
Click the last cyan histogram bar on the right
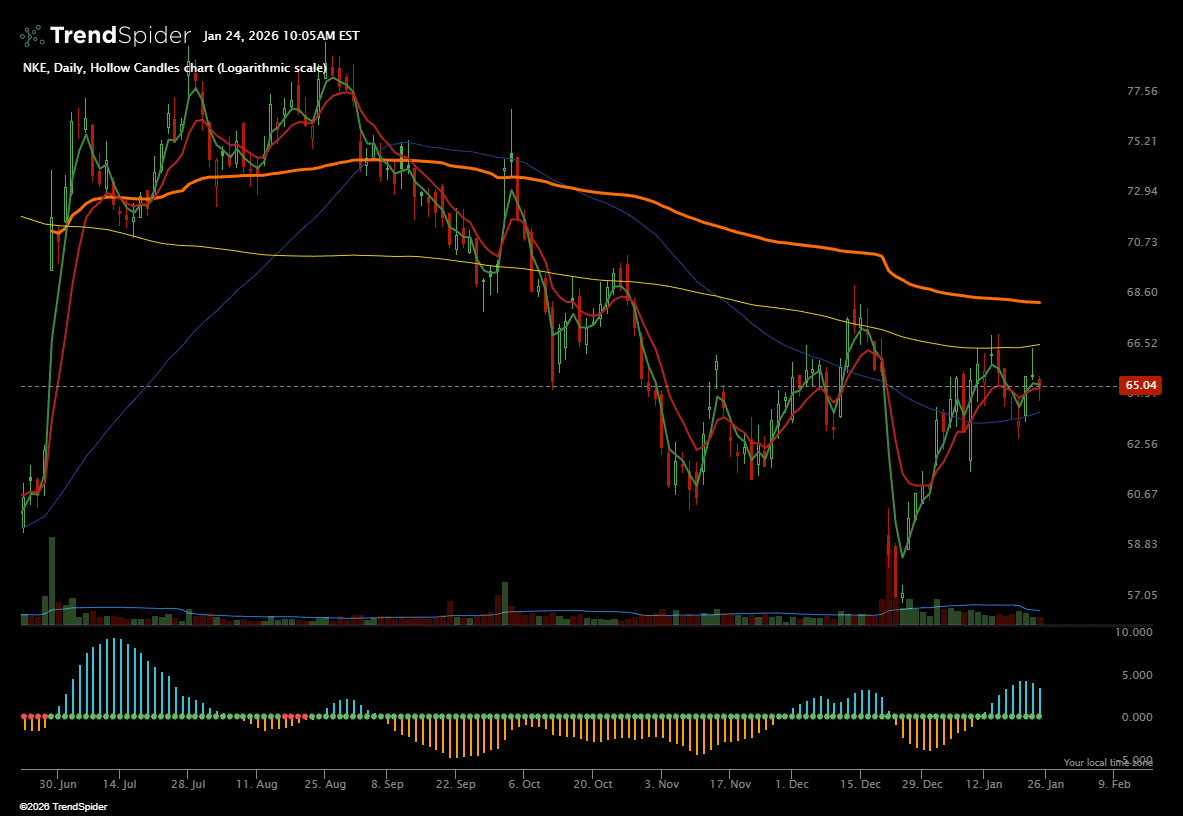pyautogui.click(x=1040, y=701)
